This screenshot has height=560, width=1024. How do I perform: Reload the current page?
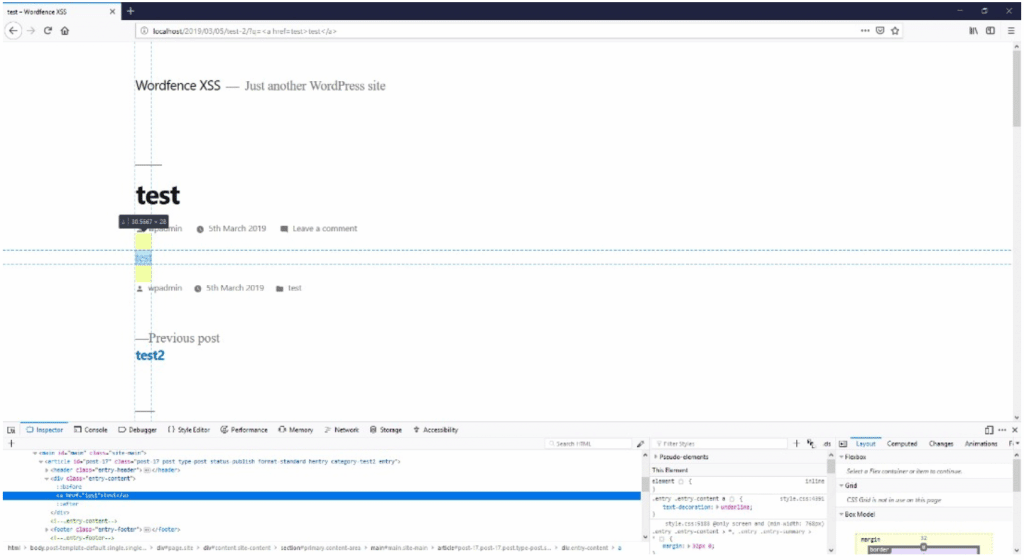[48, 31]
